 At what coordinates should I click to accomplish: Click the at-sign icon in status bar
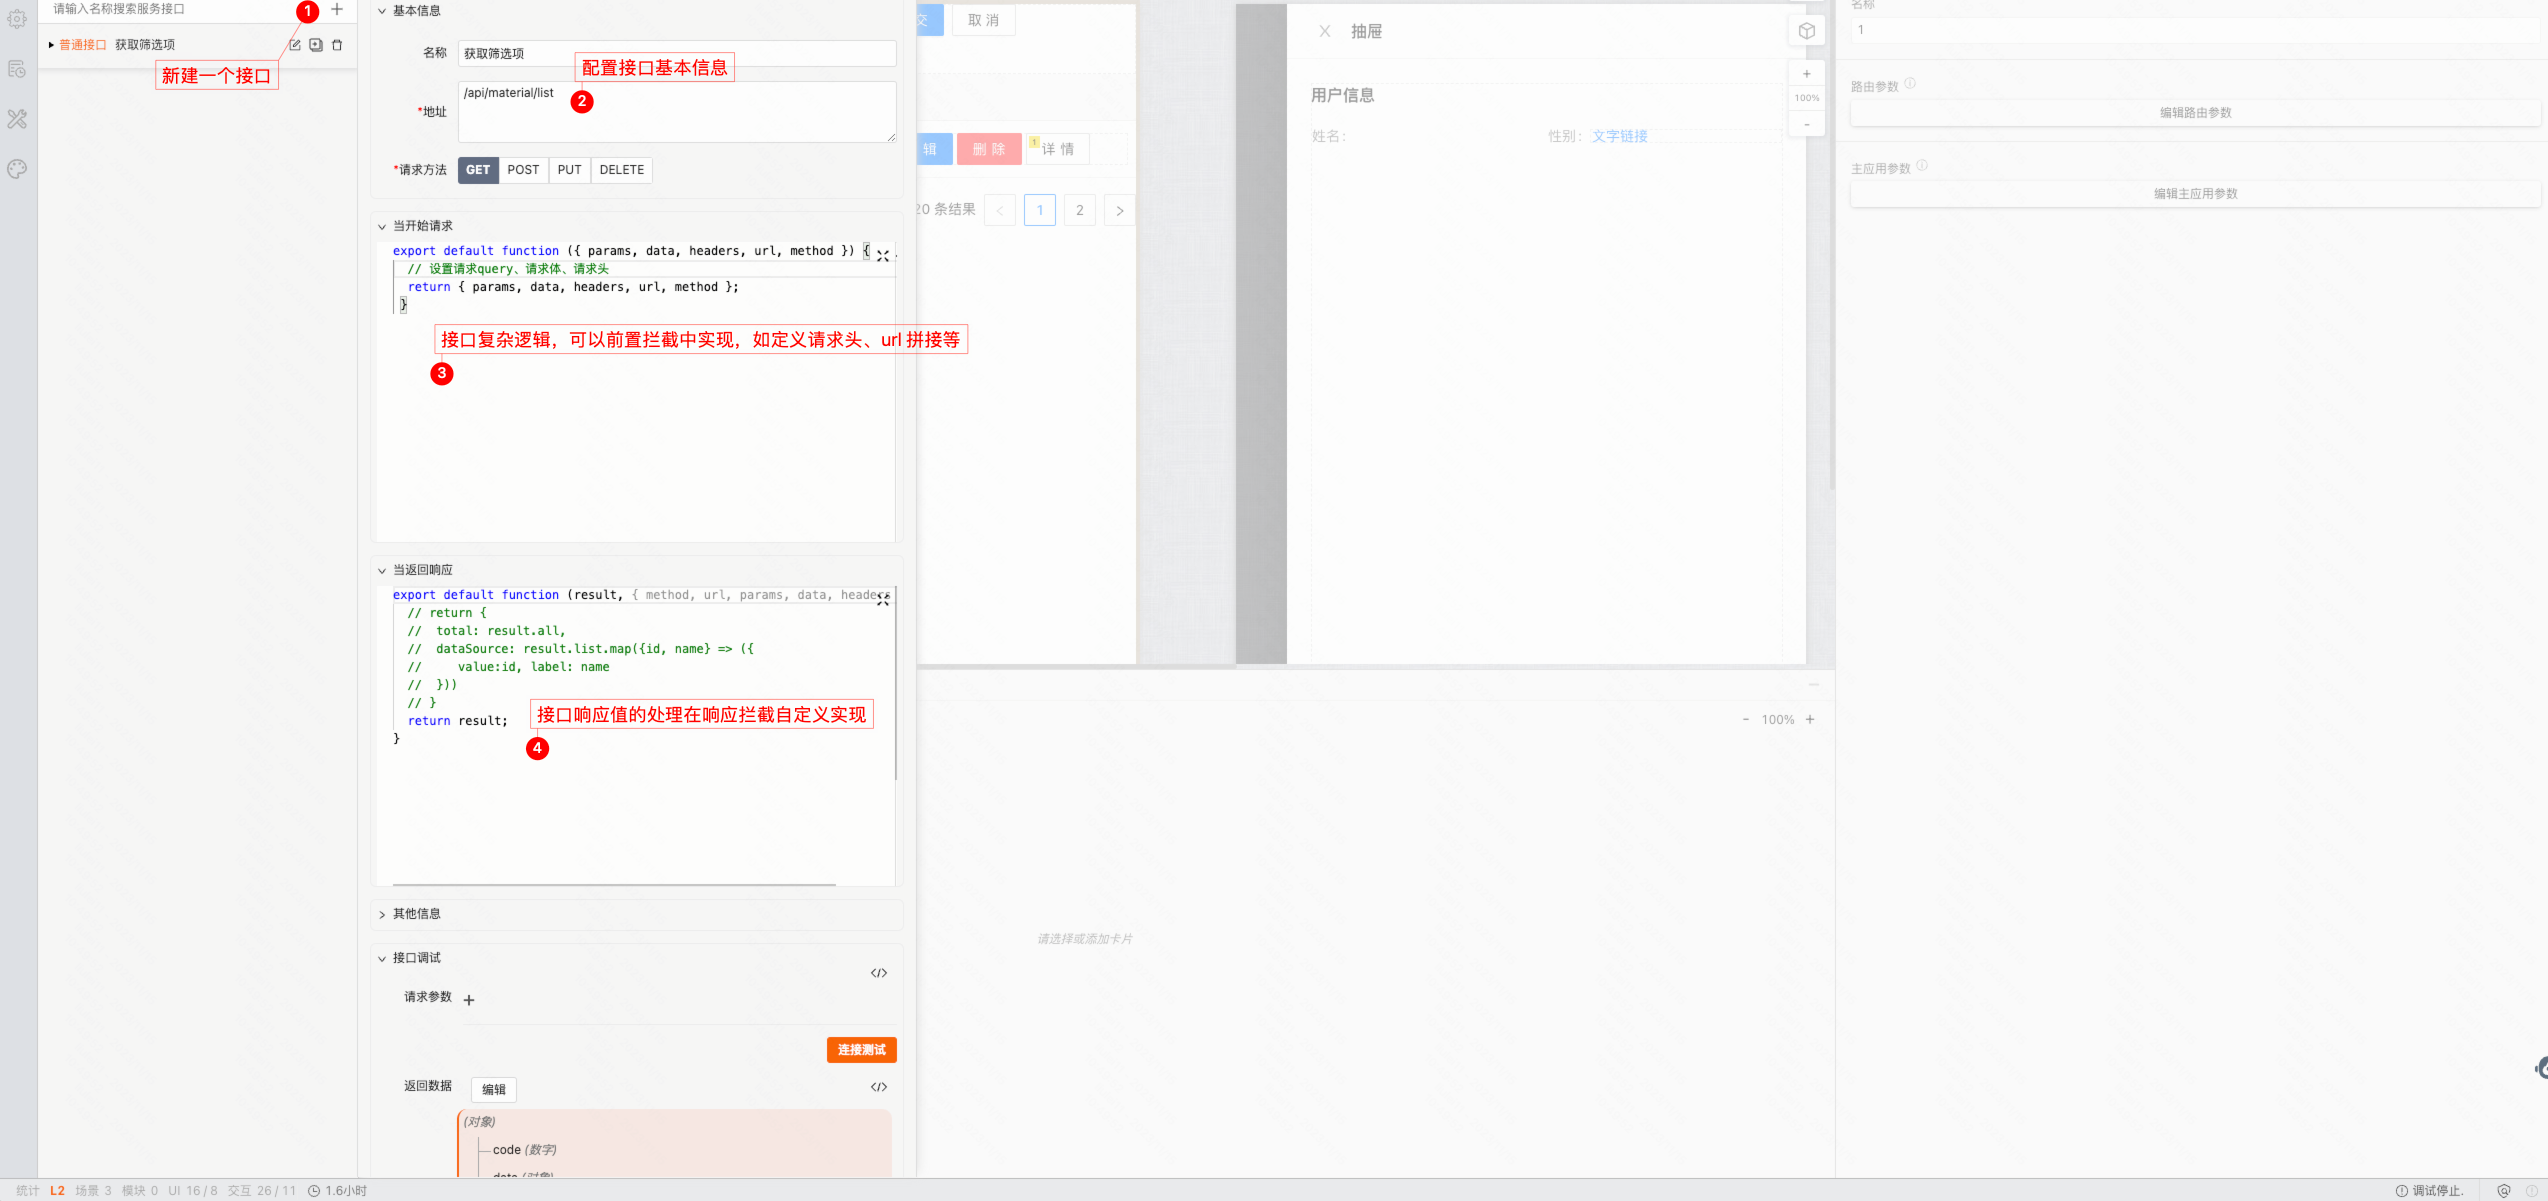2503,1191
